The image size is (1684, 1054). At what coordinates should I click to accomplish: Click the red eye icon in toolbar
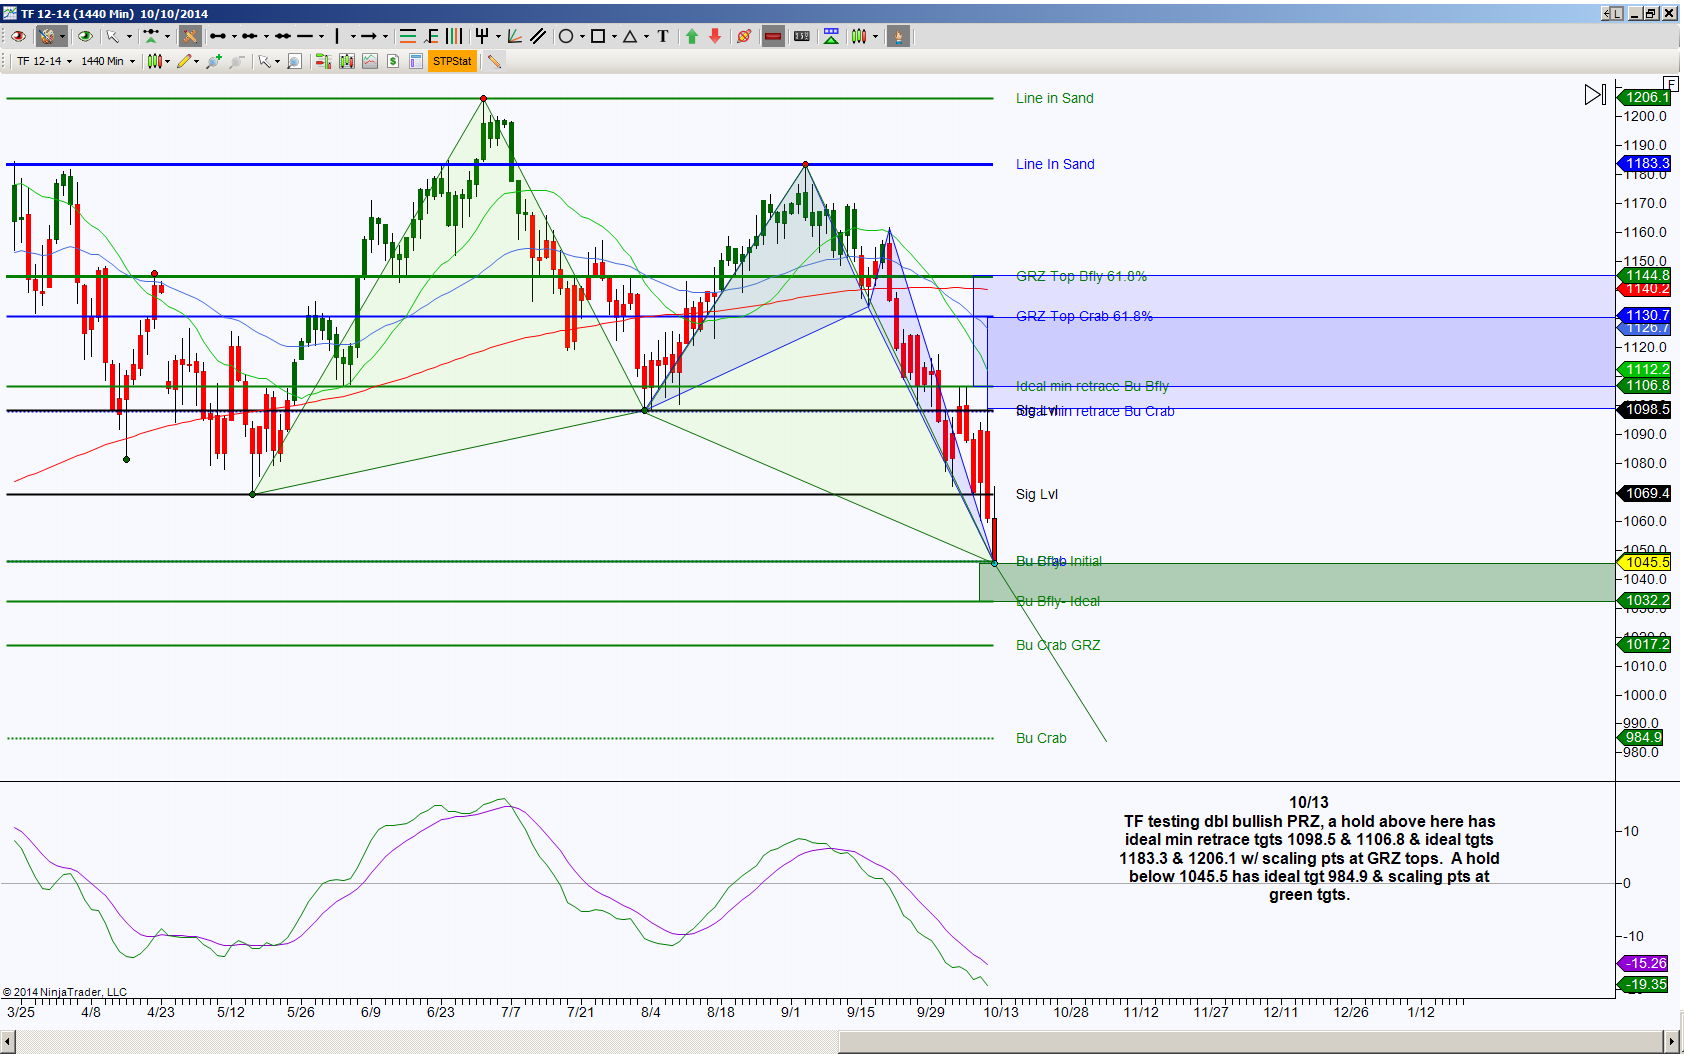(18, 36)
